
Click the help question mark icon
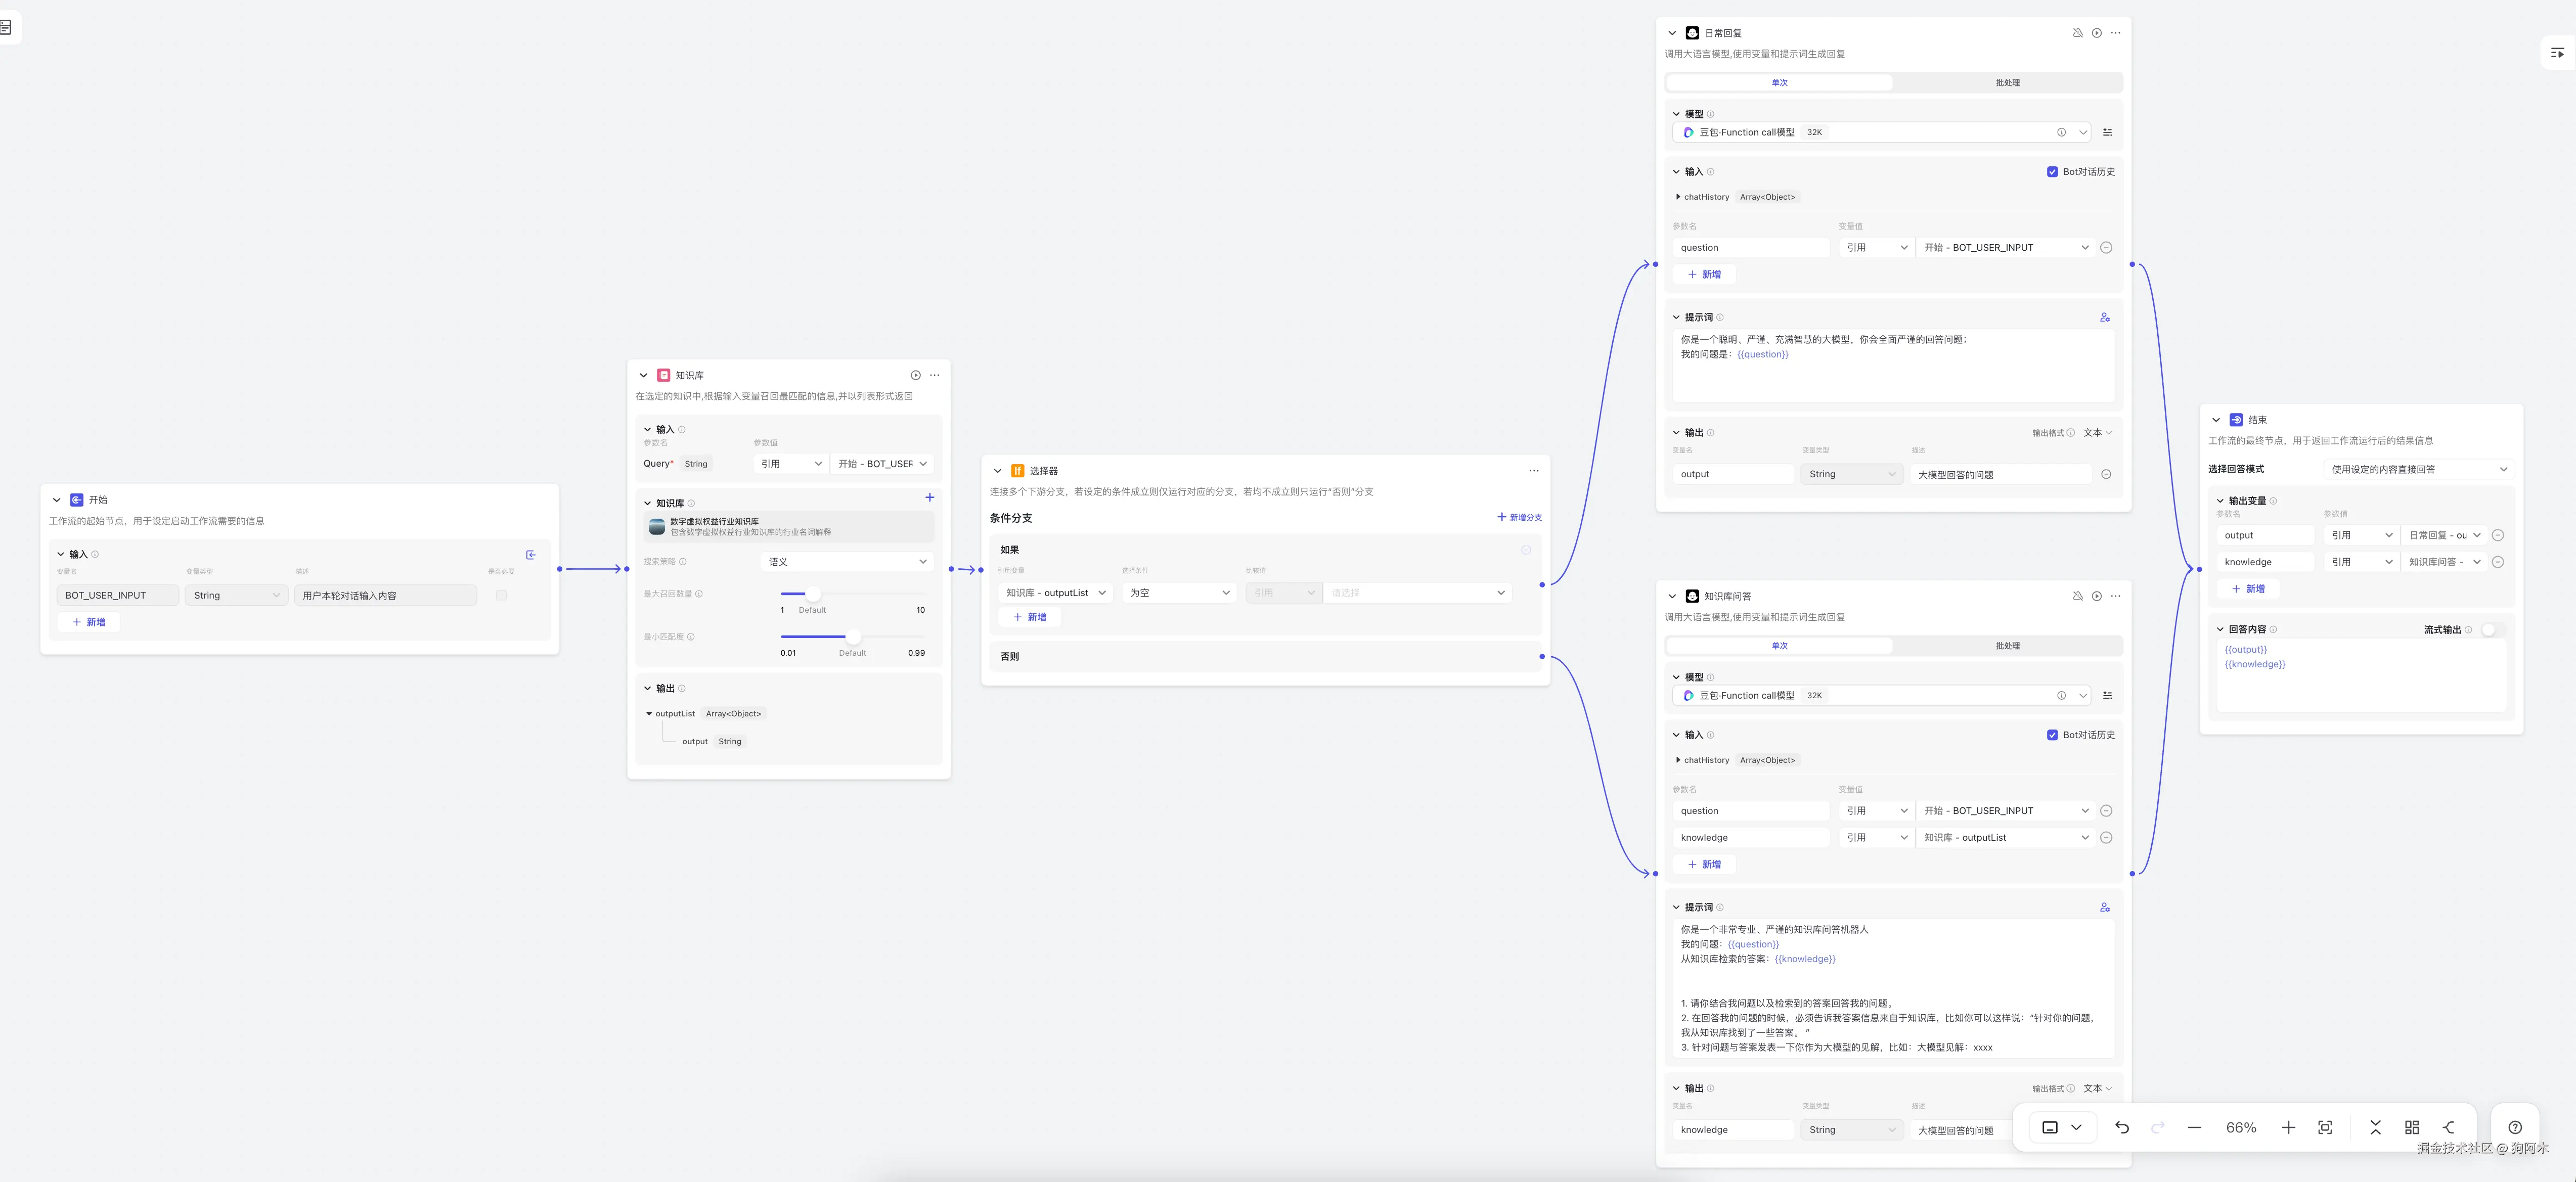tap(2515, 1127)
